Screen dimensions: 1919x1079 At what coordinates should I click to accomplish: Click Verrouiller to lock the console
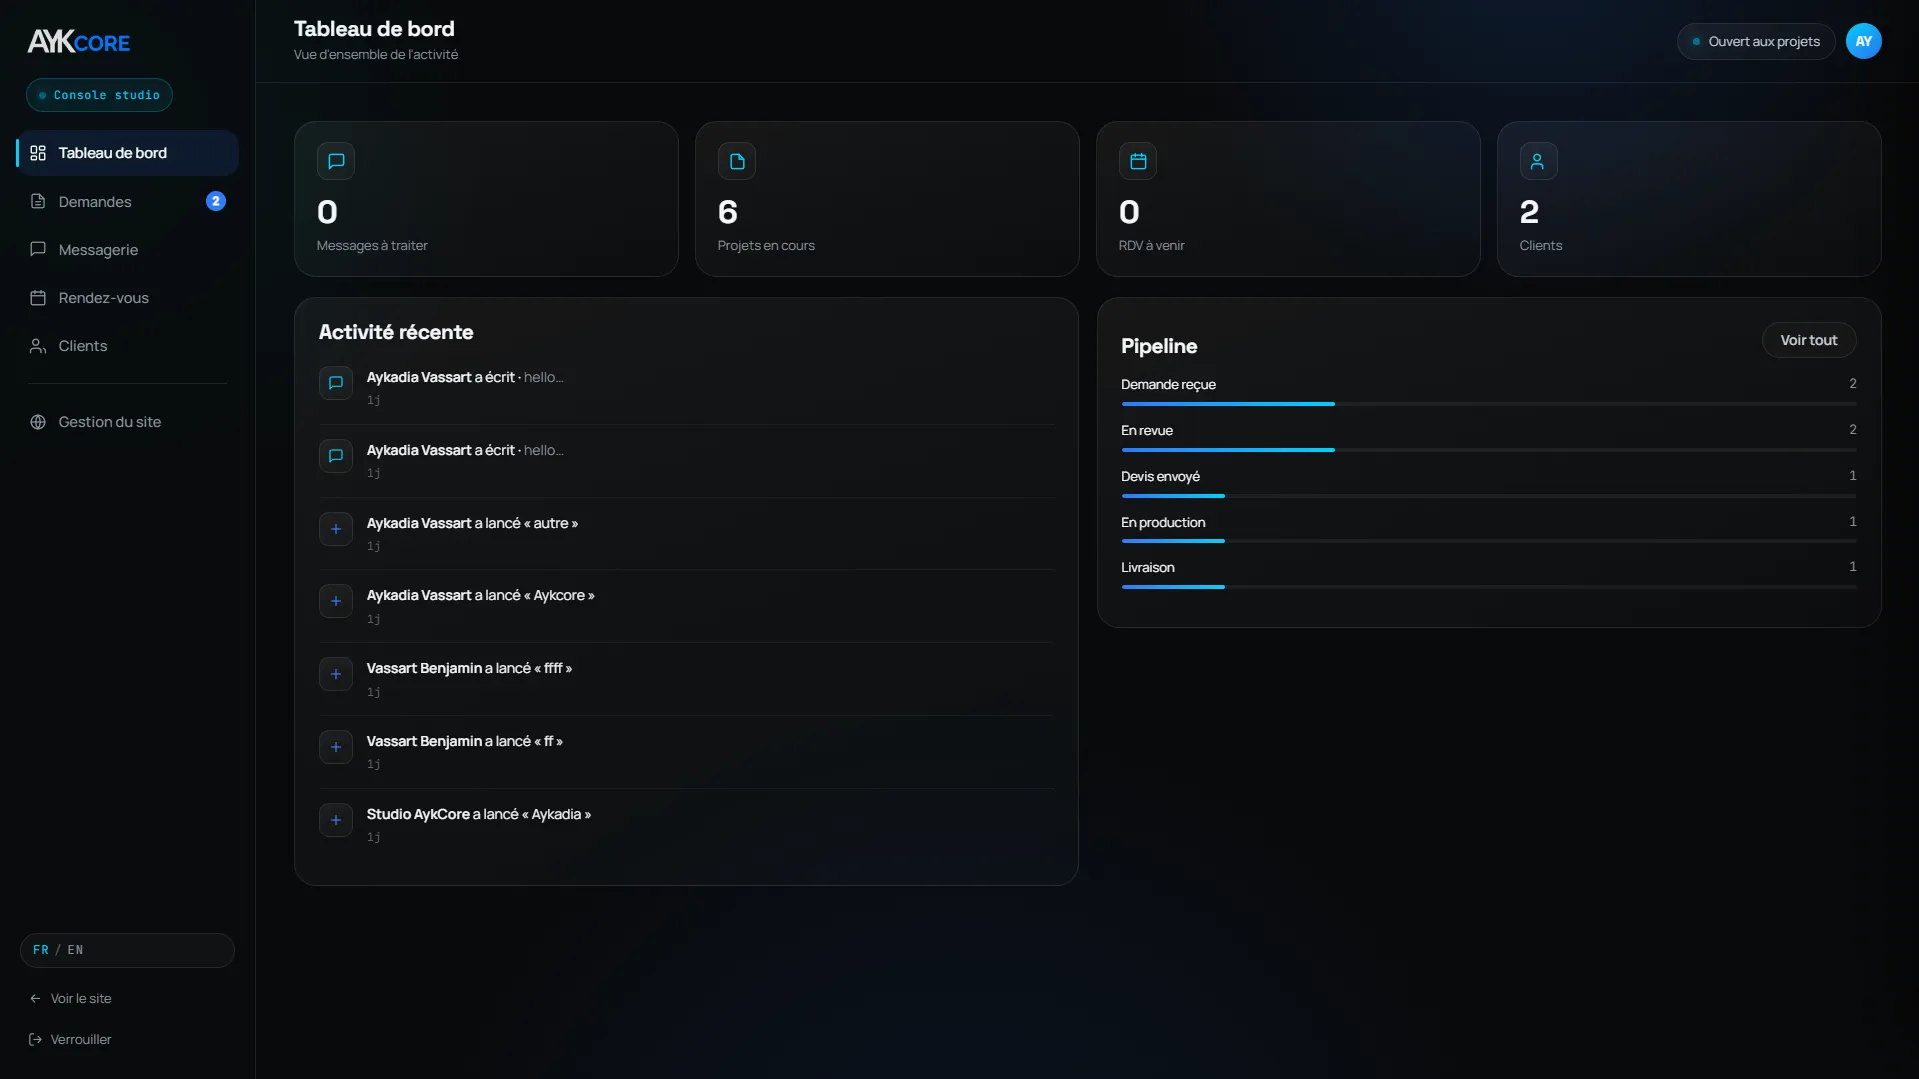(71, 1040)
